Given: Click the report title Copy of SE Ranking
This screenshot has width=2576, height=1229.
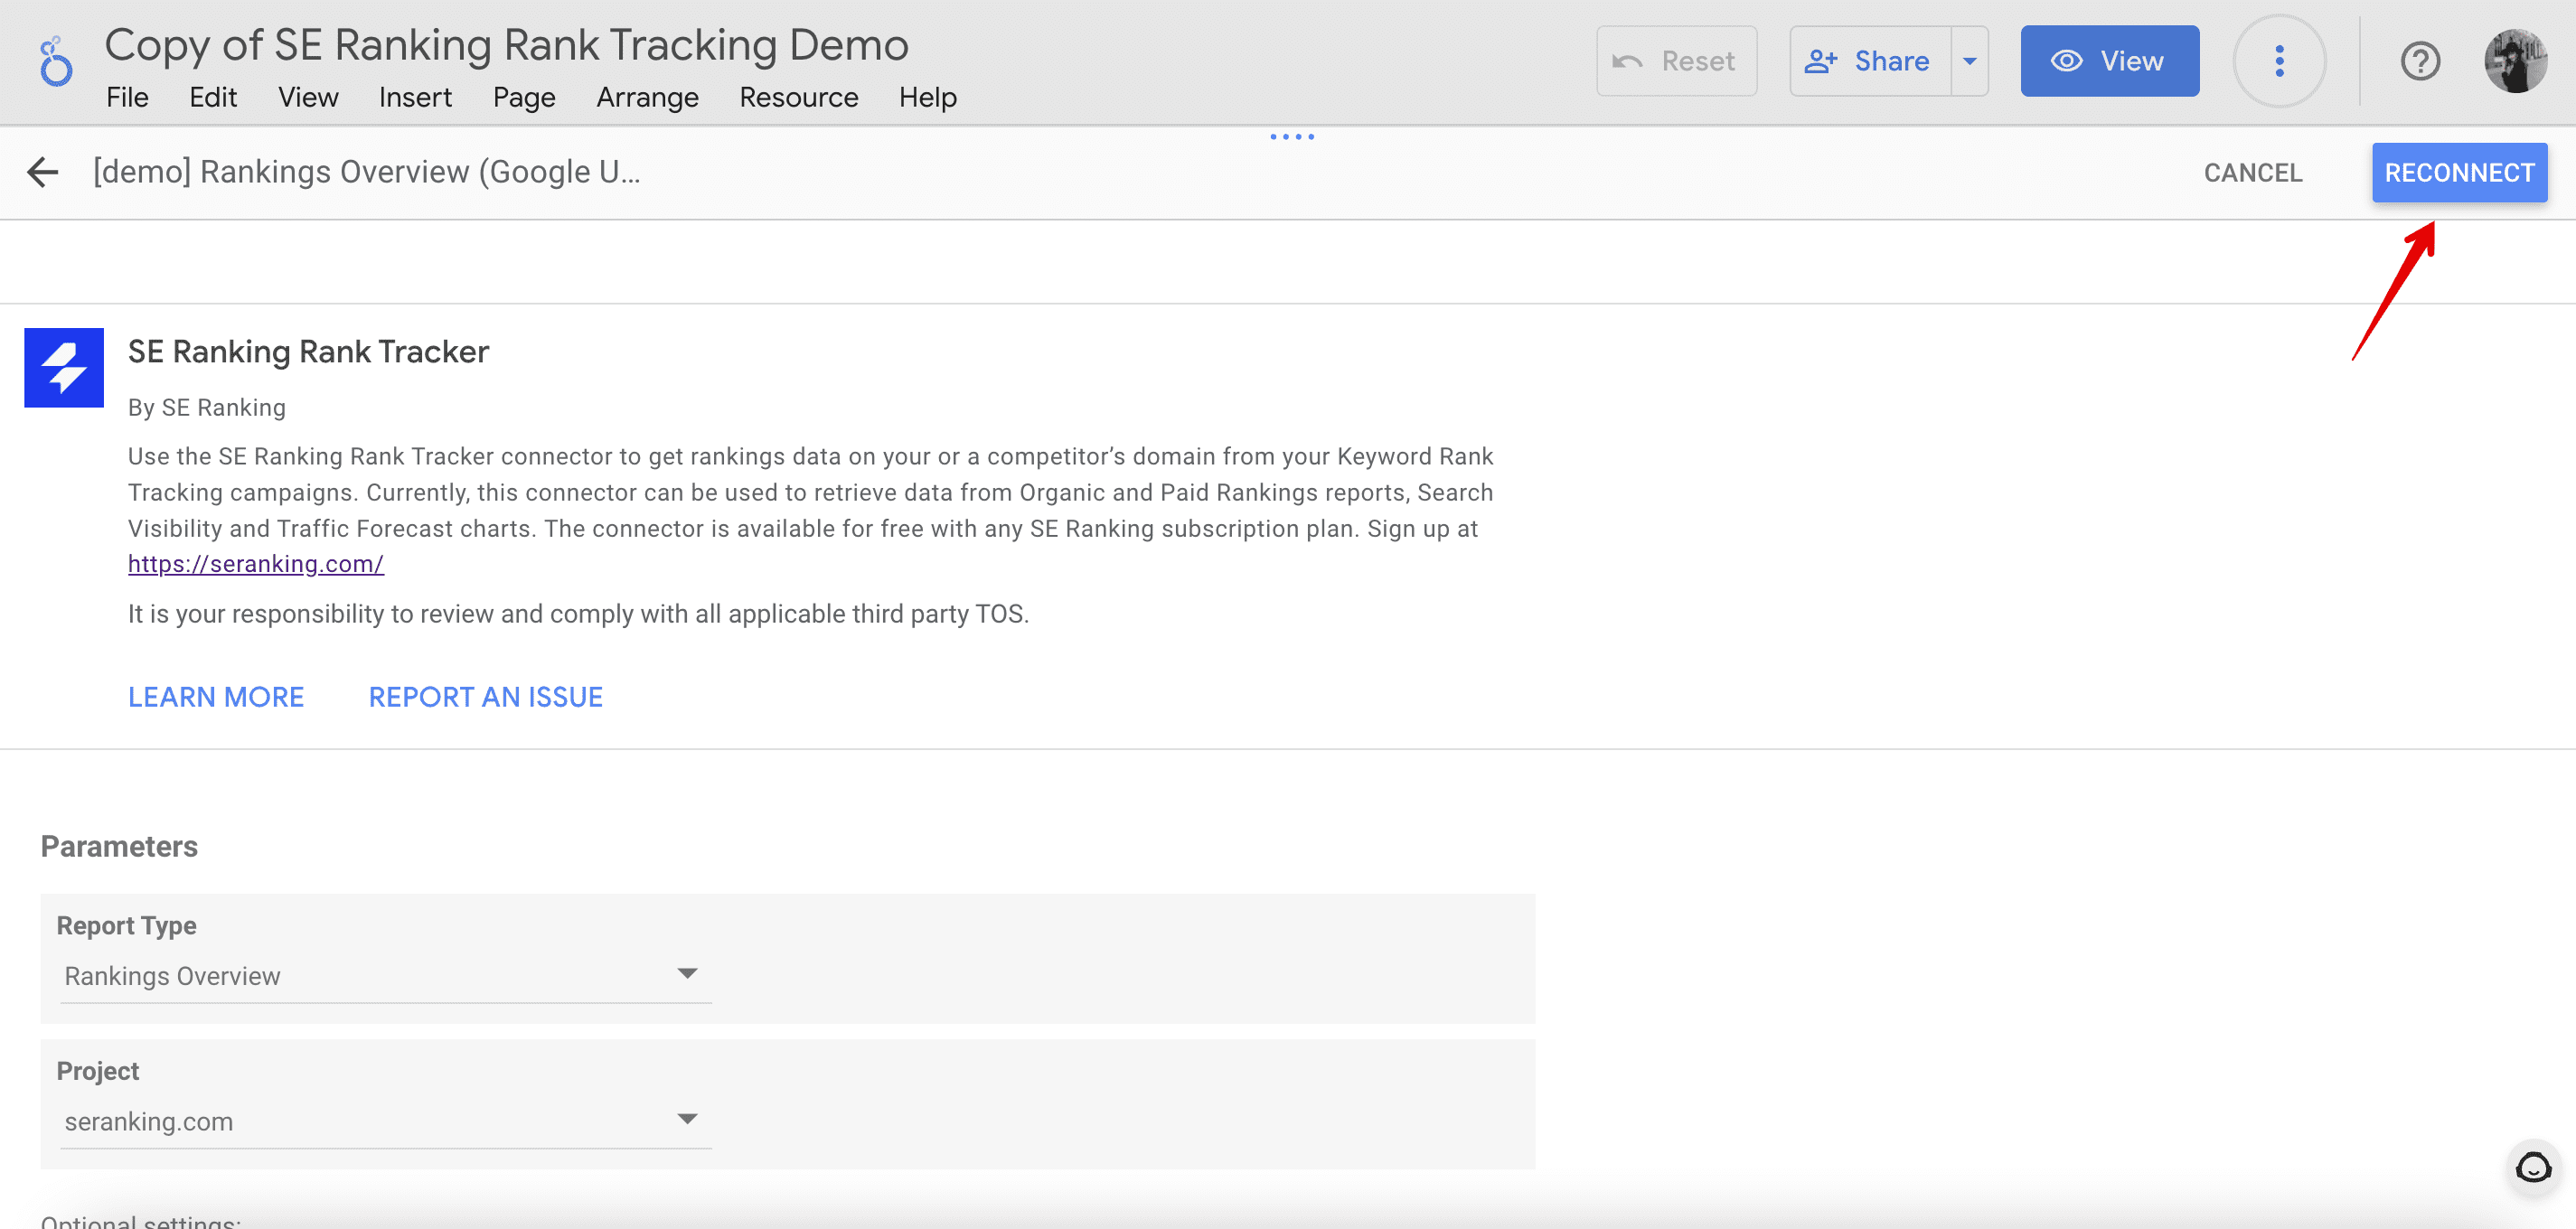Looking at the screenshot, I should tap(506, 45).
